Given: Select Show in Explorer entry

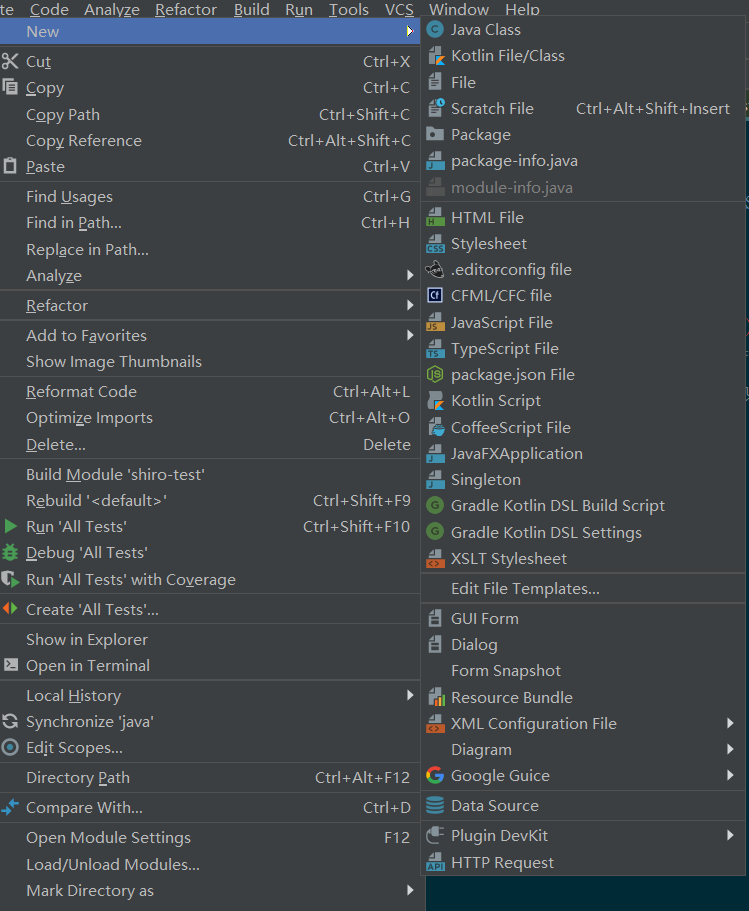Looking at the screenshot, I should tap(210, 639).
